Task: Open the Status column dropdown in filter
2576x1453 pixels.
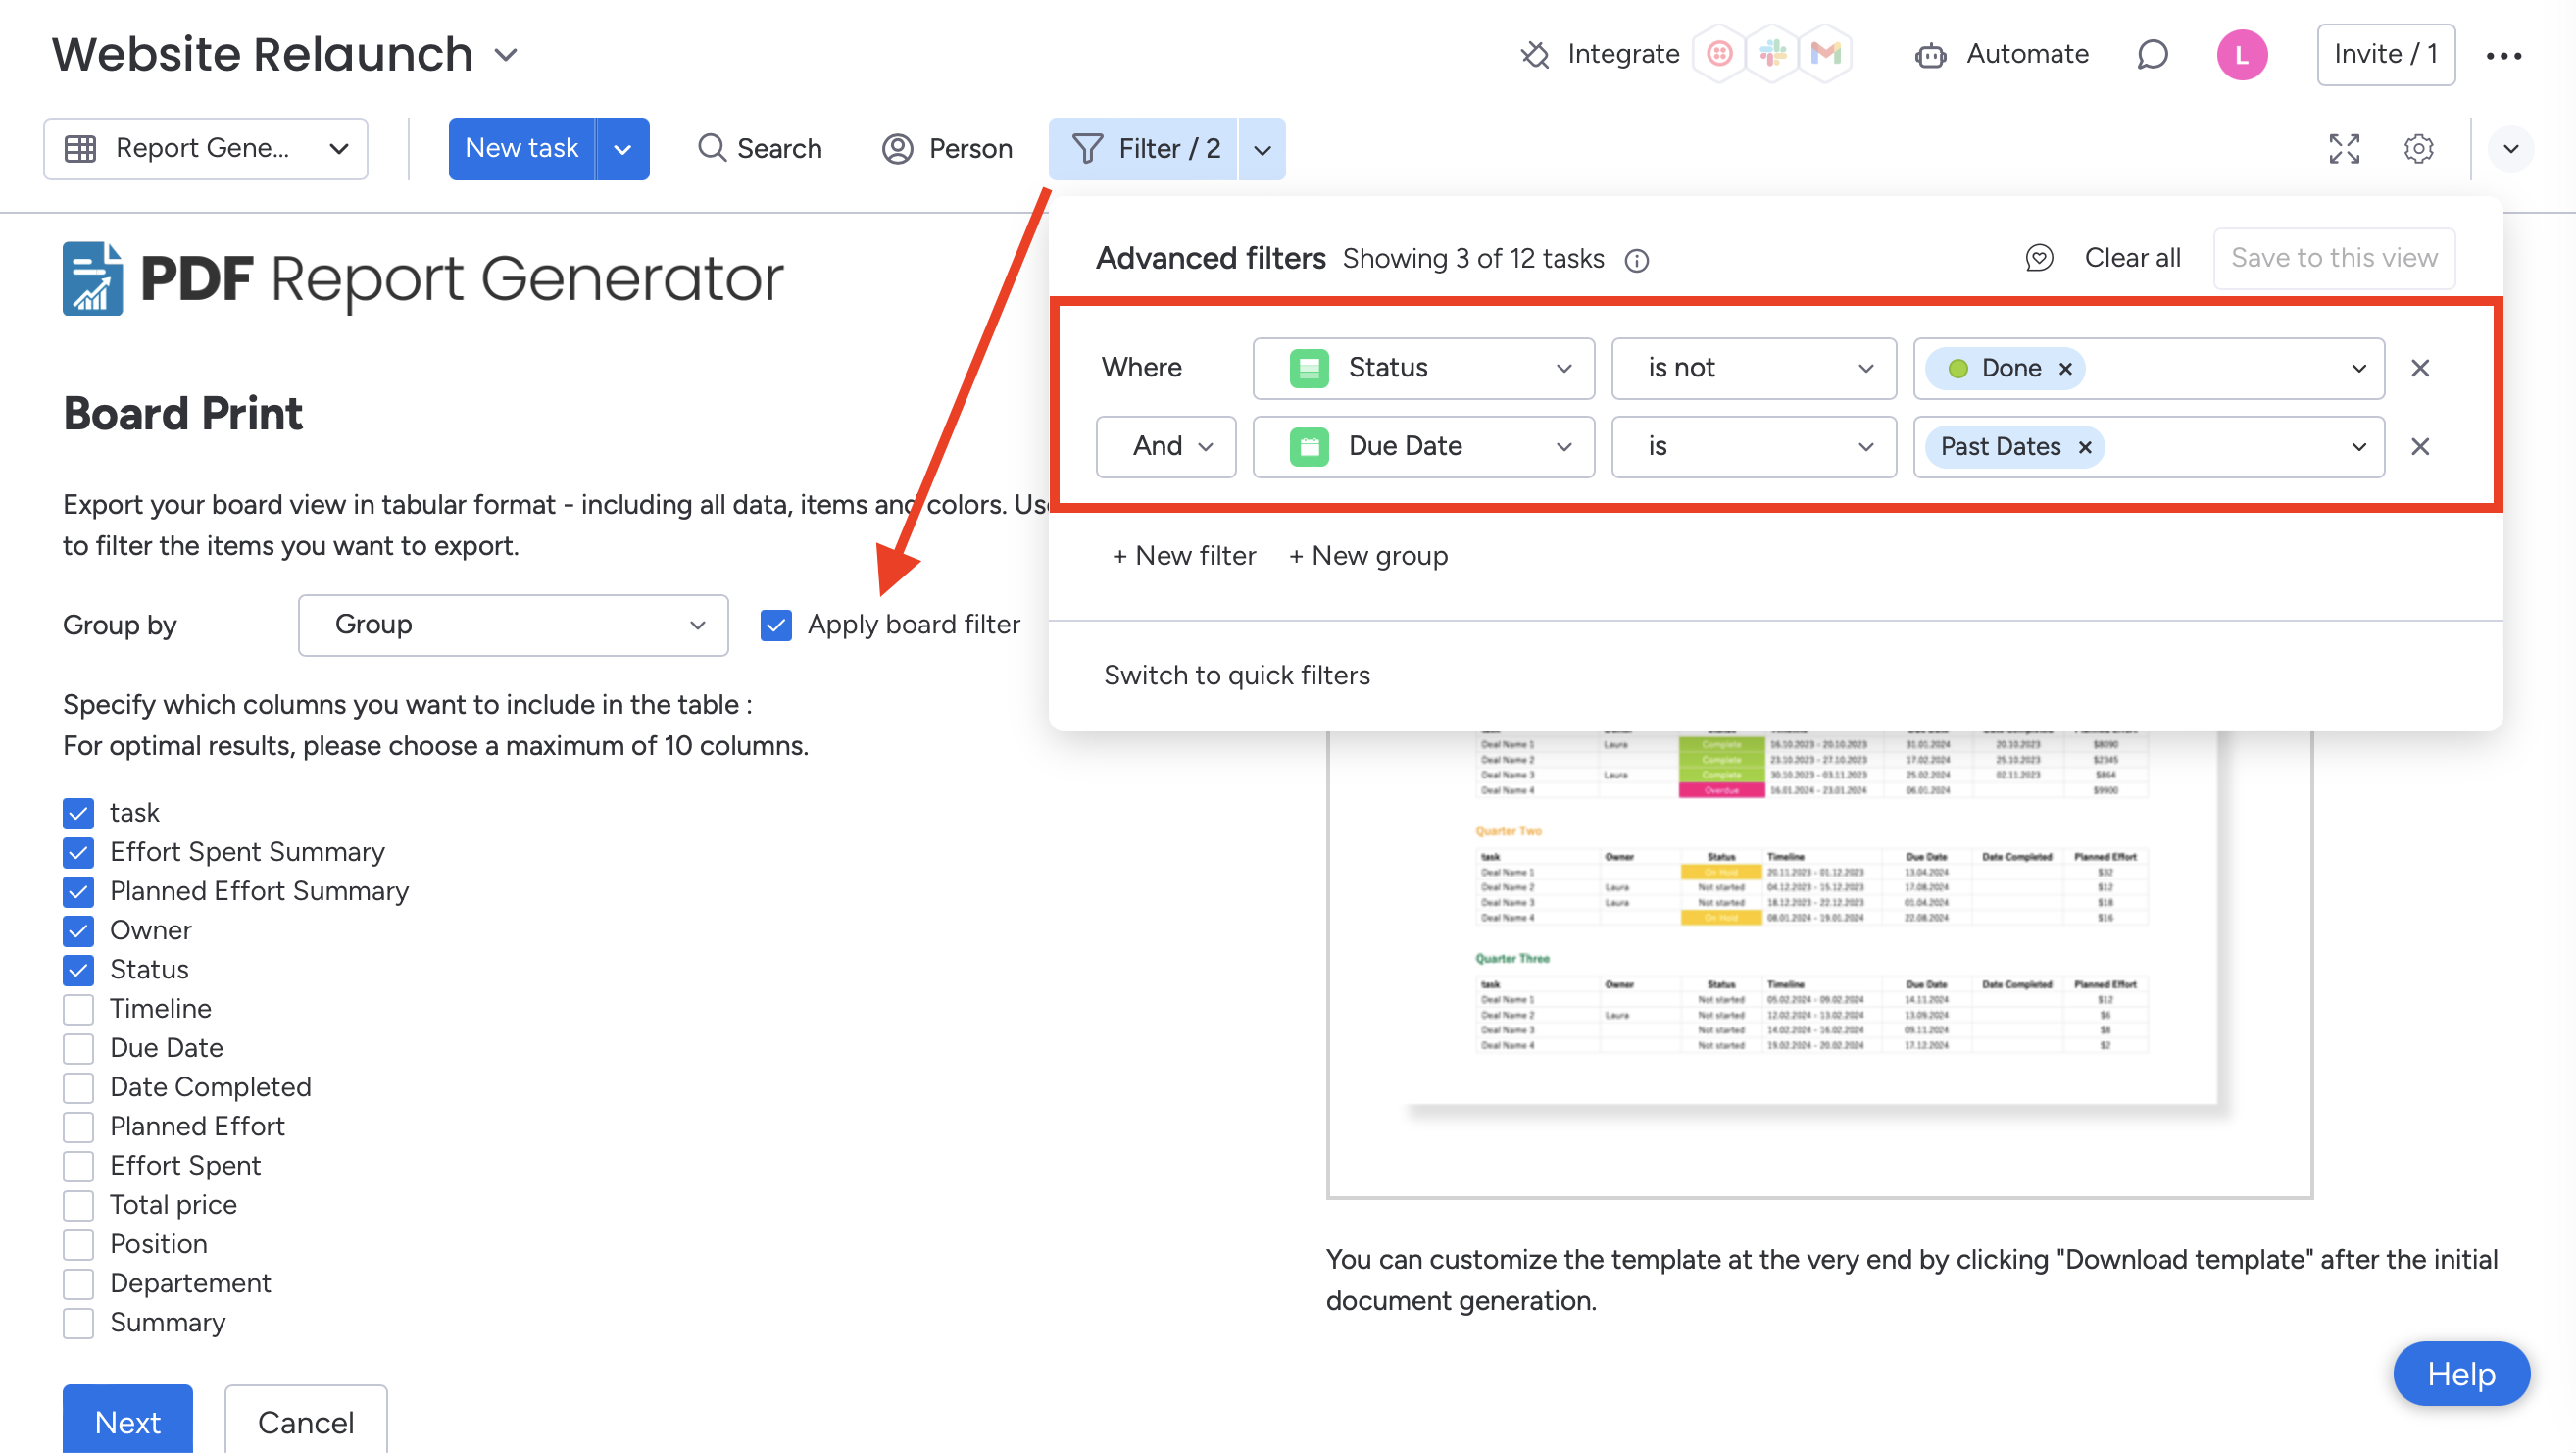Action: pyautogui.click(x=1424, y=368)
